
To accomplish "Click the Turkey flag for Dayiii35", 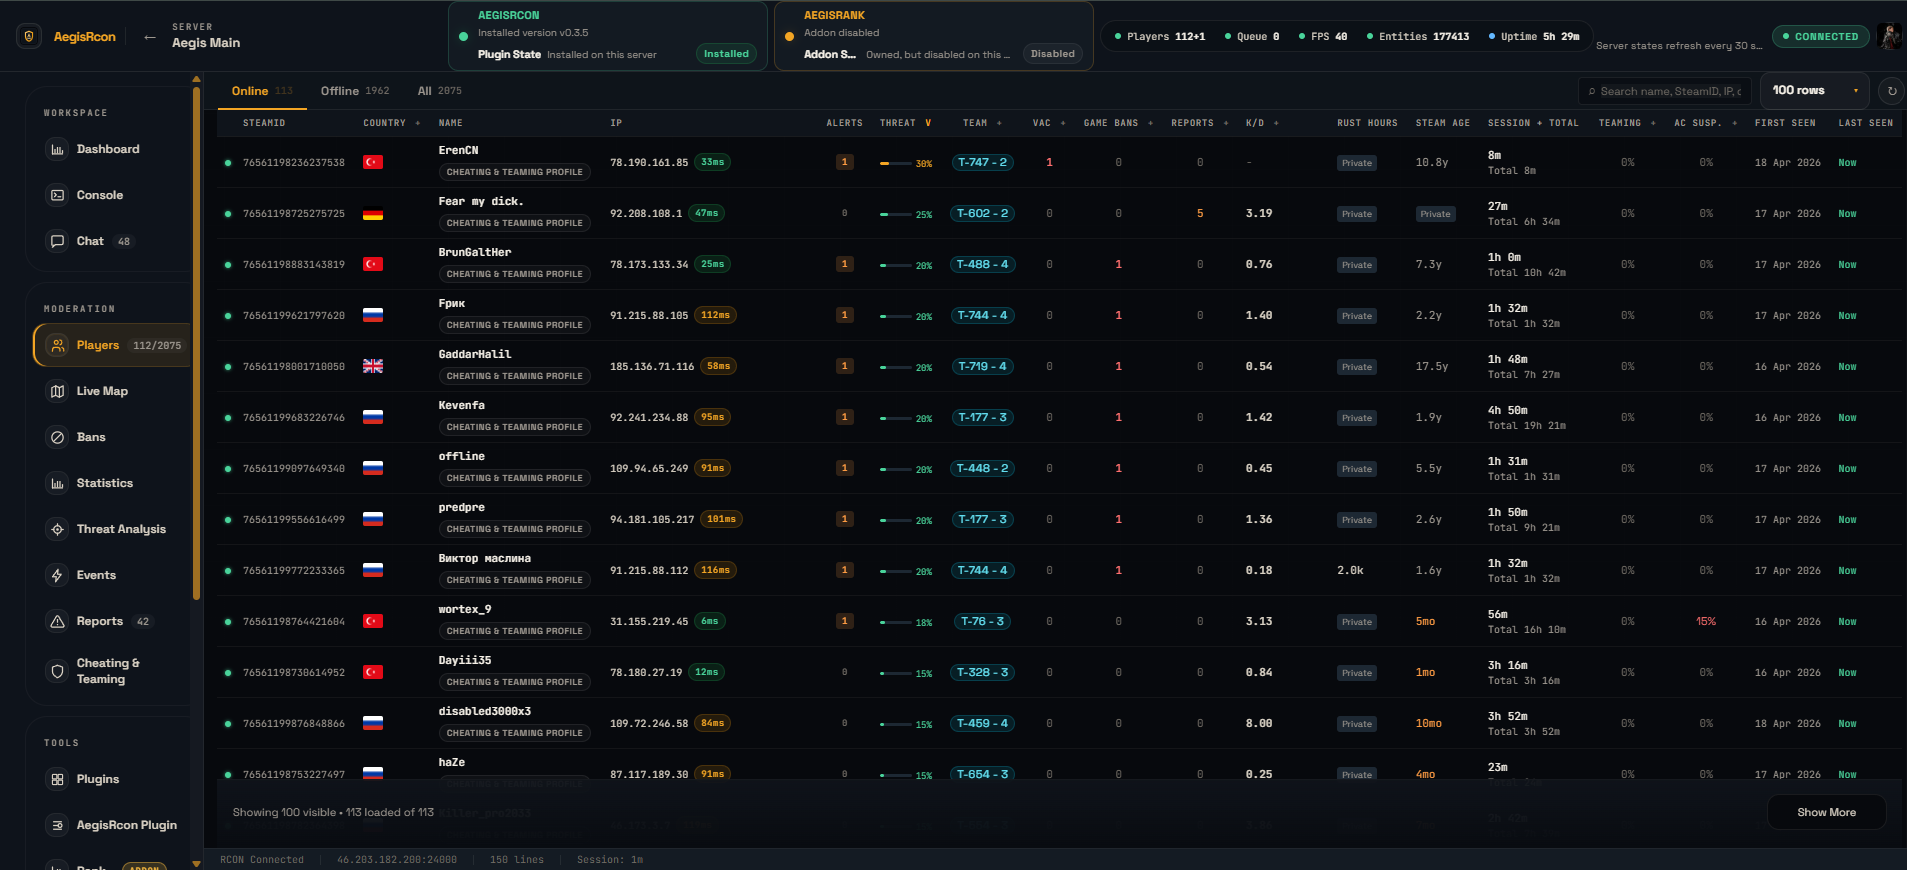I will (x=373, y=672).
